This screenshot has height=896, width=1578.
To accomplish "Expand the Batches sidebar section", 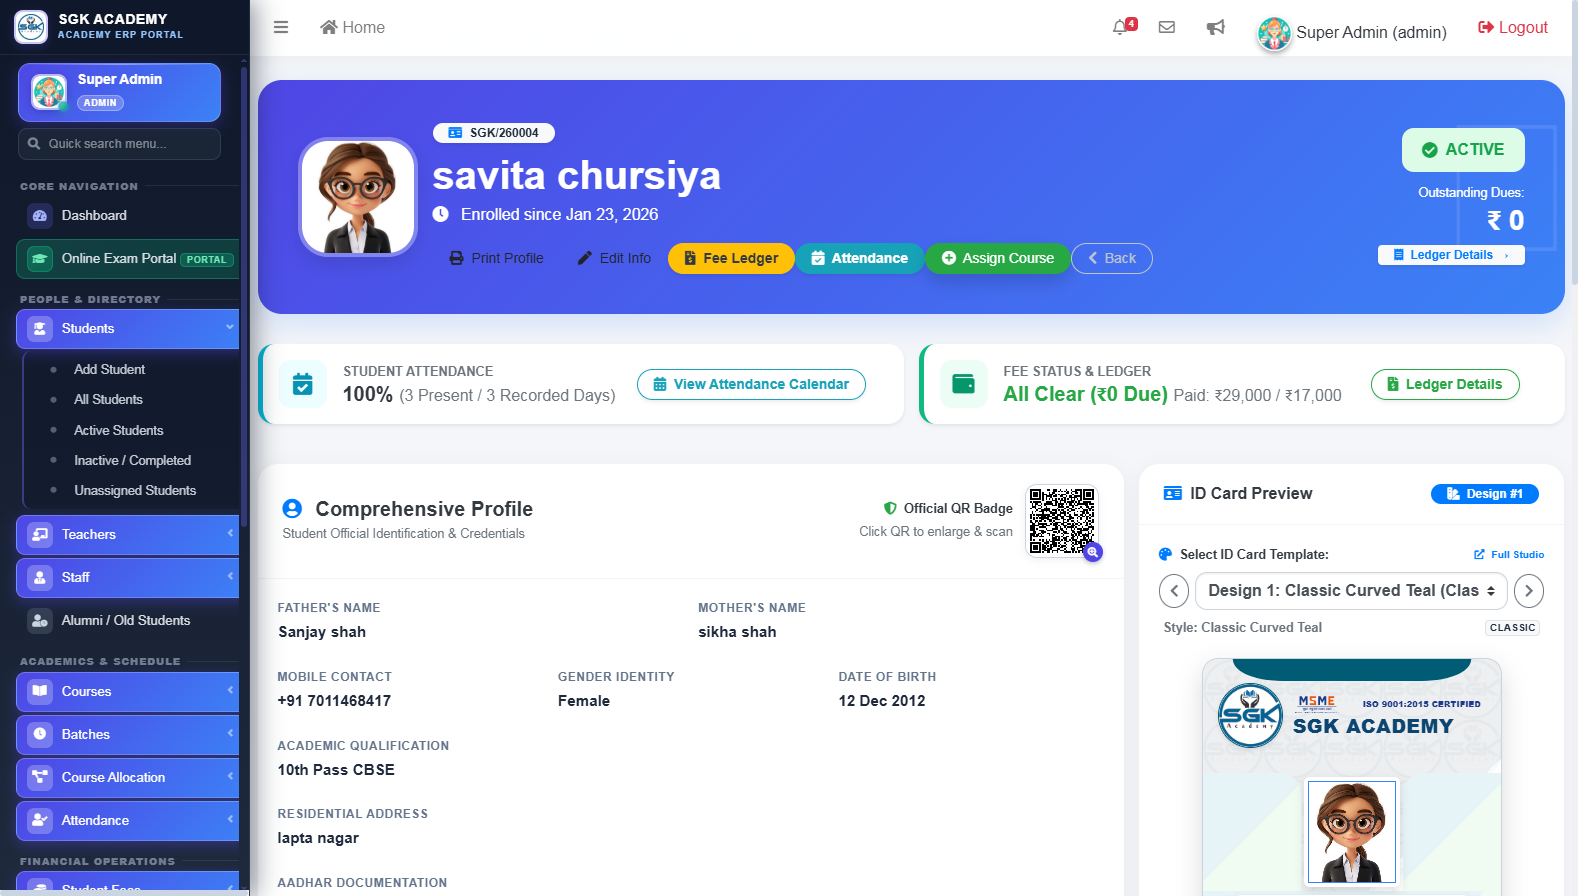I will (128, 734).
